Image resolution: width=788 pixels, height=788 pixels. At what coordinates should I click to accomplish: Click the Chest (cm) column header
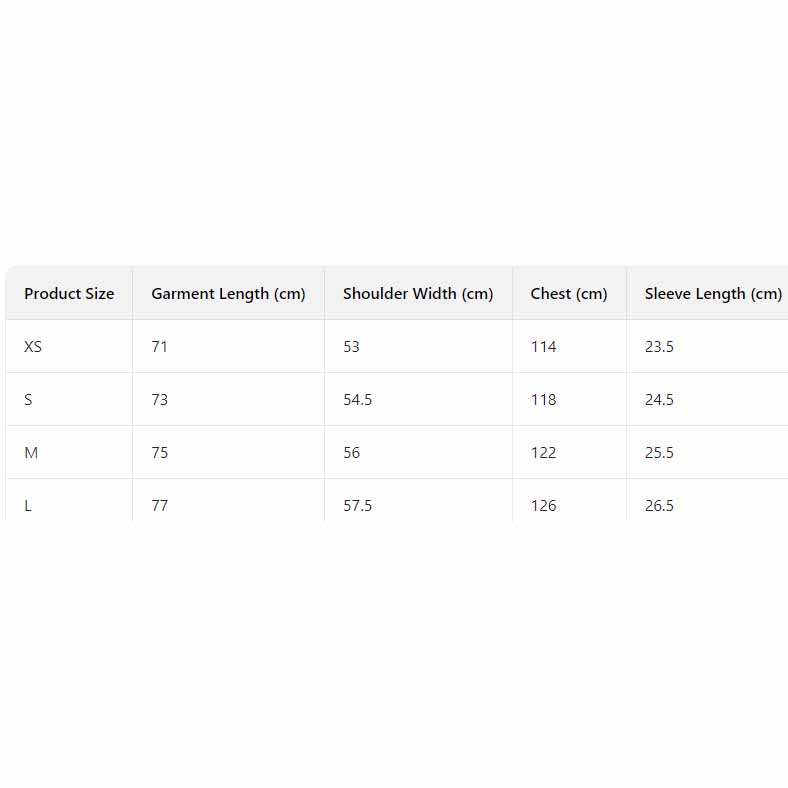pyautogui.click(x=569, y=294)
